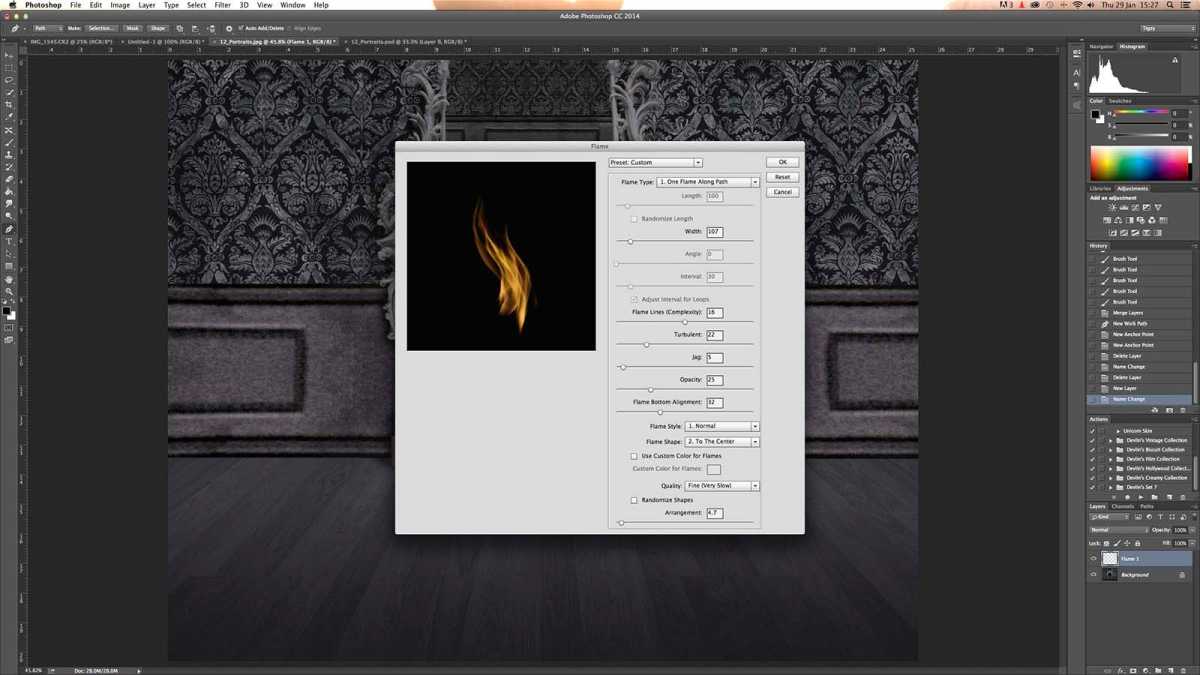Open the Filter menu
This screenshot has width=1200, height=675.
[222, 5]
